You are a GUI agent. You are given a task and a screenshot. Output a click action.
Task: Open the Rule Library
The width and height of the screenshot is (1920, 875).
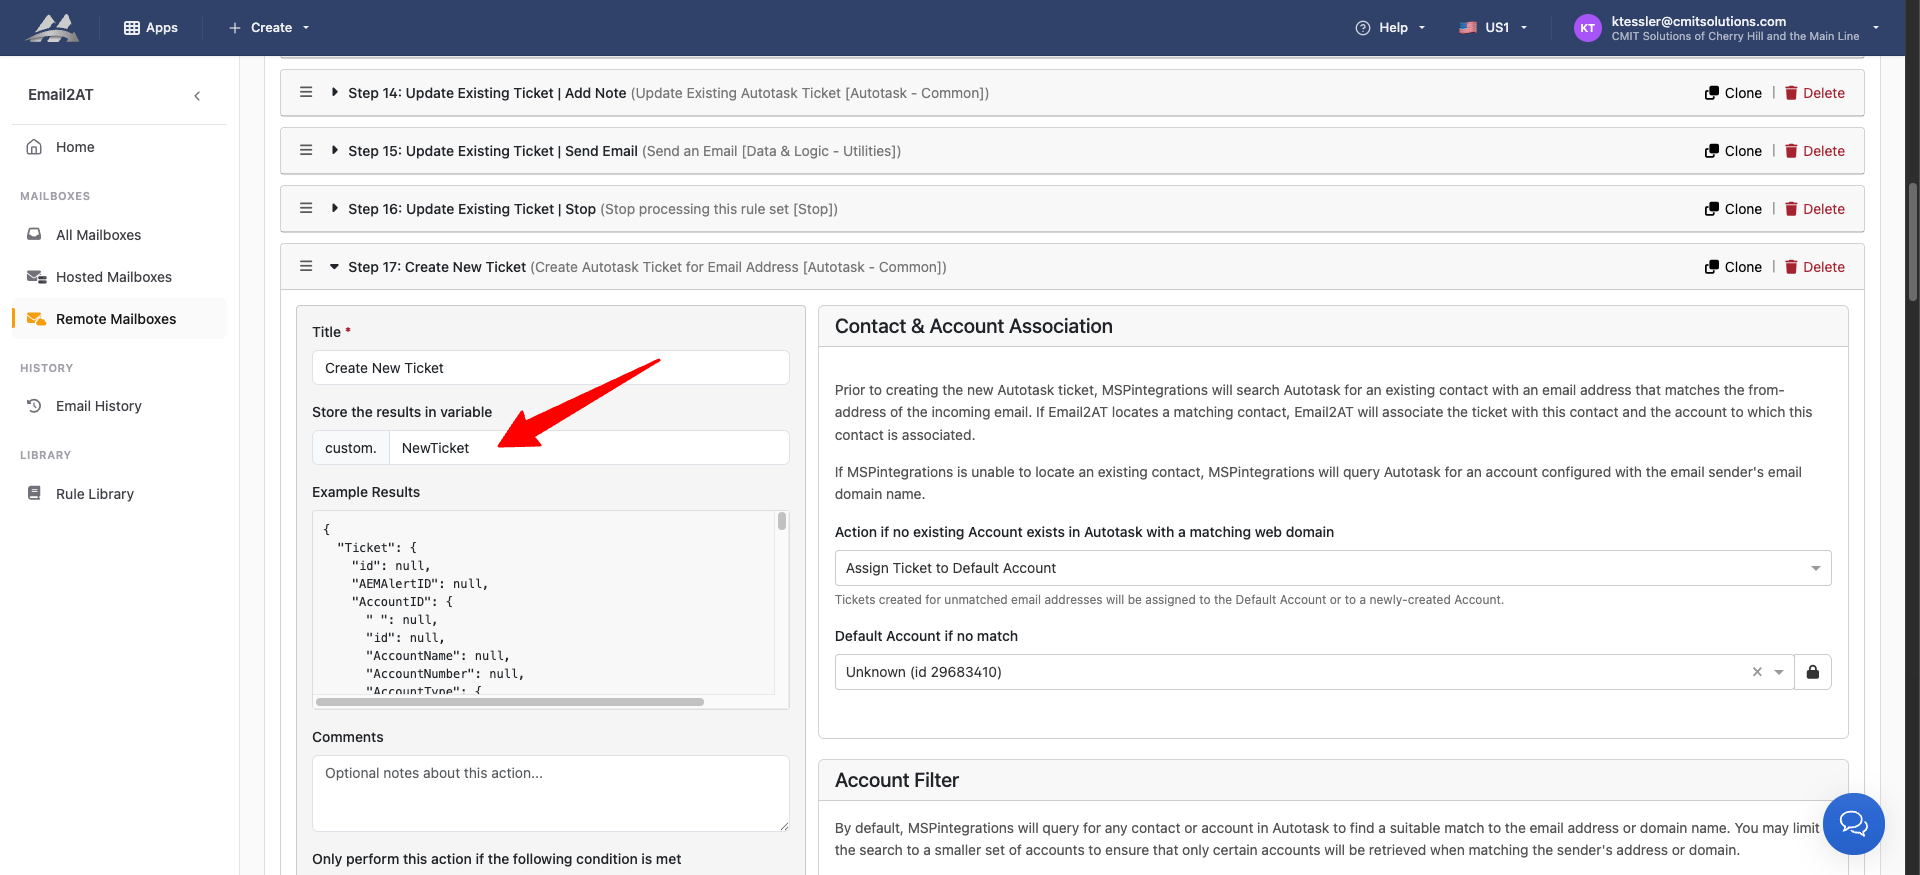point(94,494)
